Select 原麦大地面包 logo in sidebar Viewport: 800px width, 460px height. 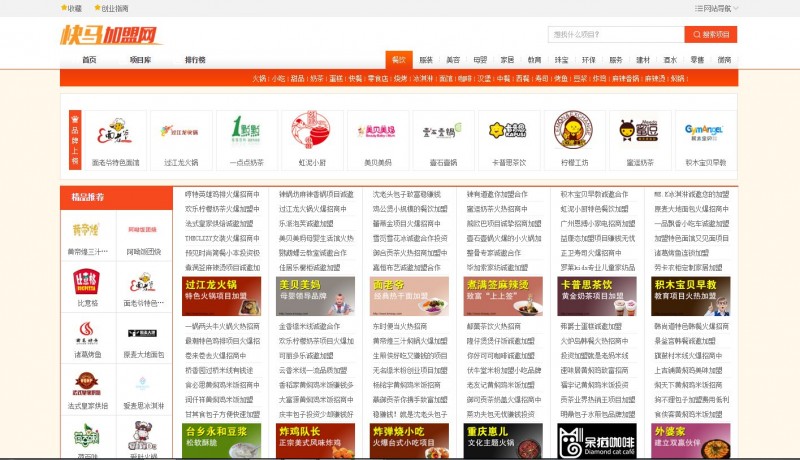point(143,334)
